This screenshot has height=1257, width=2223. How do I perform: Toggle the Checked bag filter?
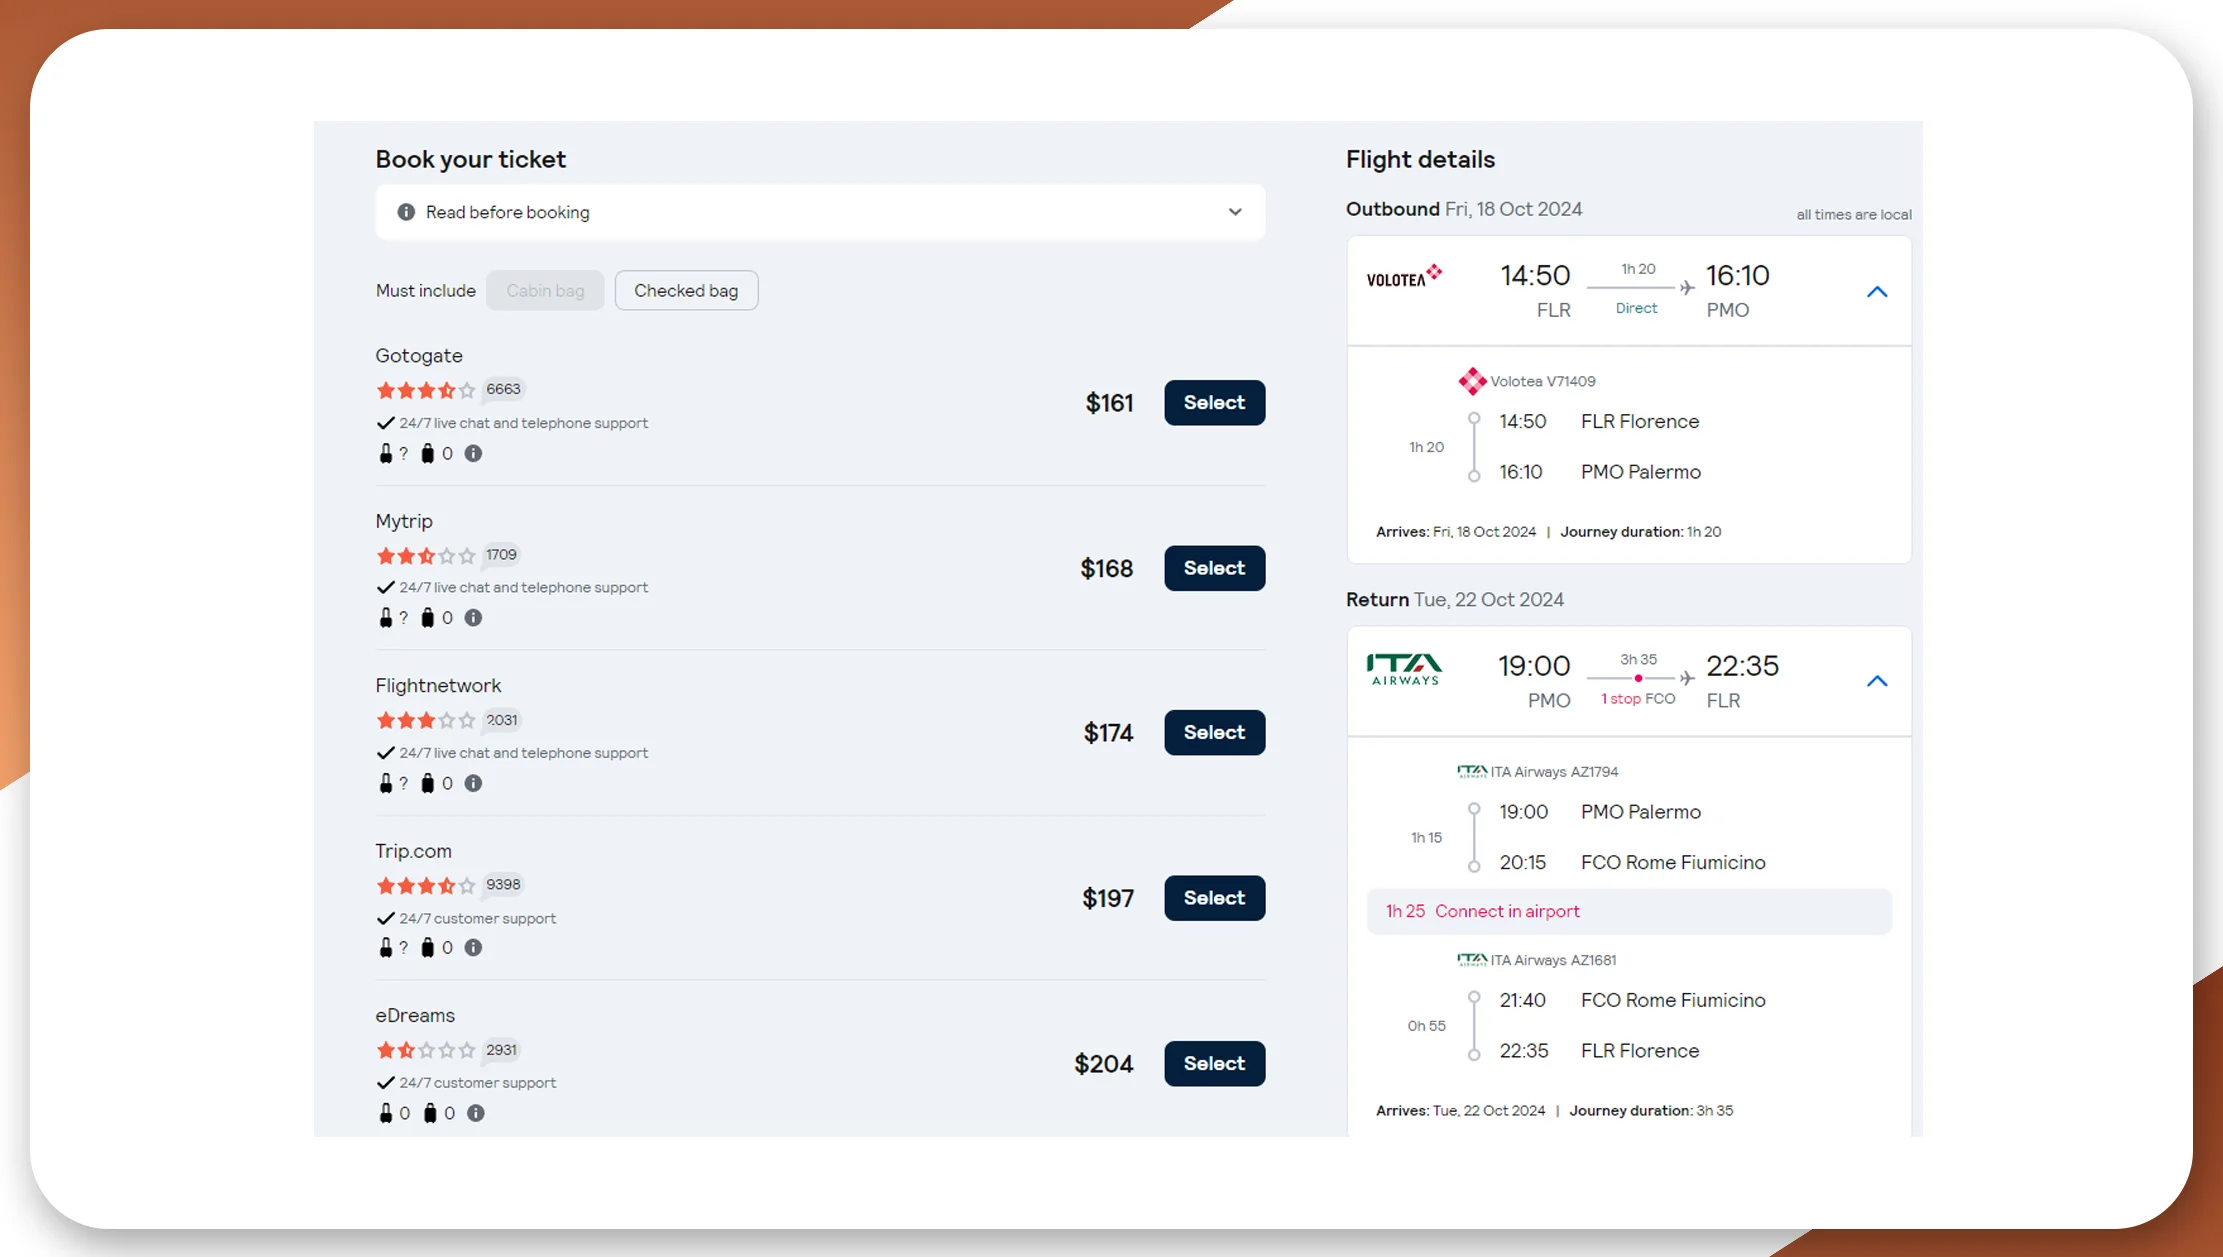(x=686, y=290)
